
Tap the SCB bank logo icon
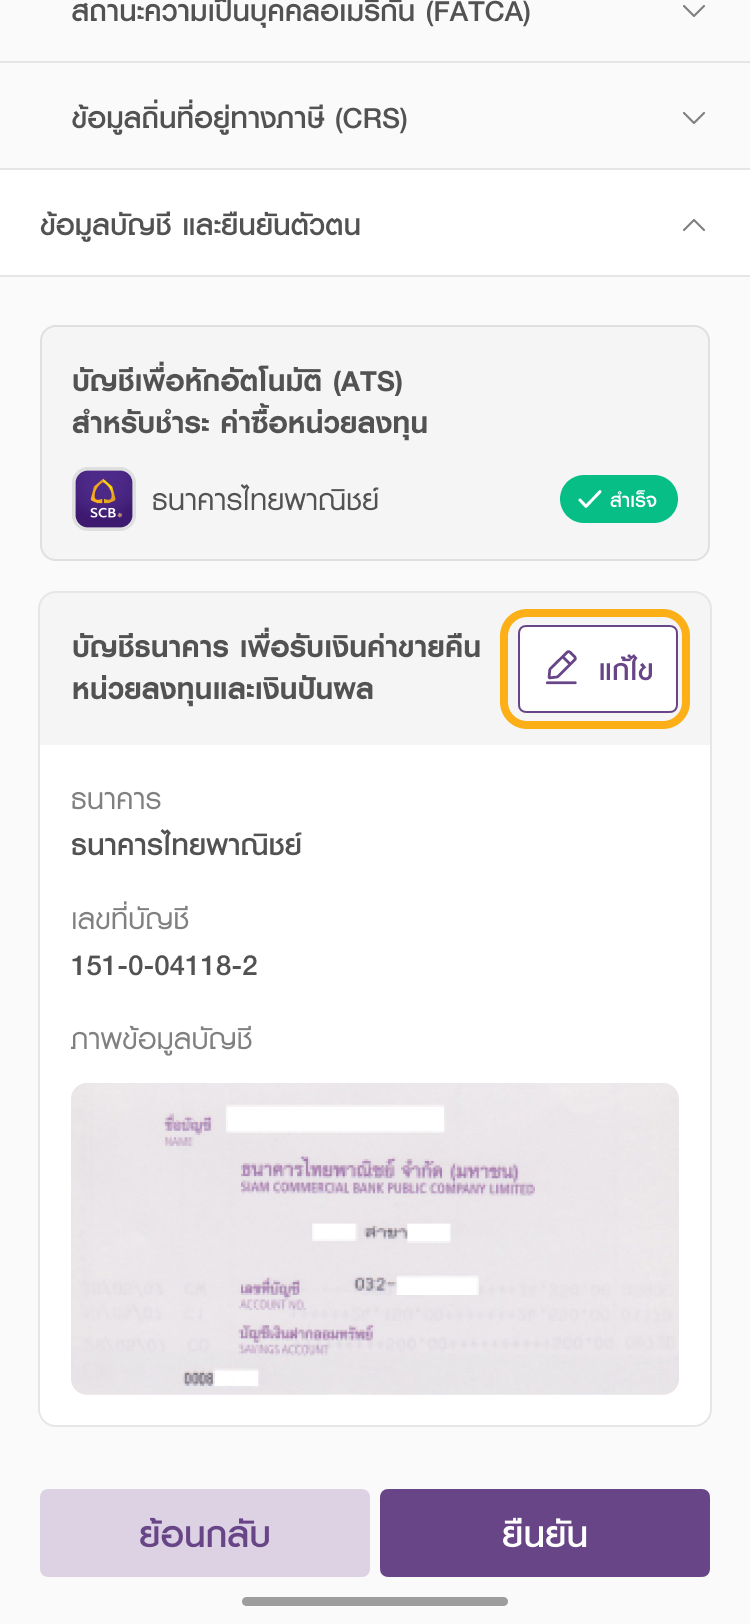pyautogui.click(x=104, y=499)
